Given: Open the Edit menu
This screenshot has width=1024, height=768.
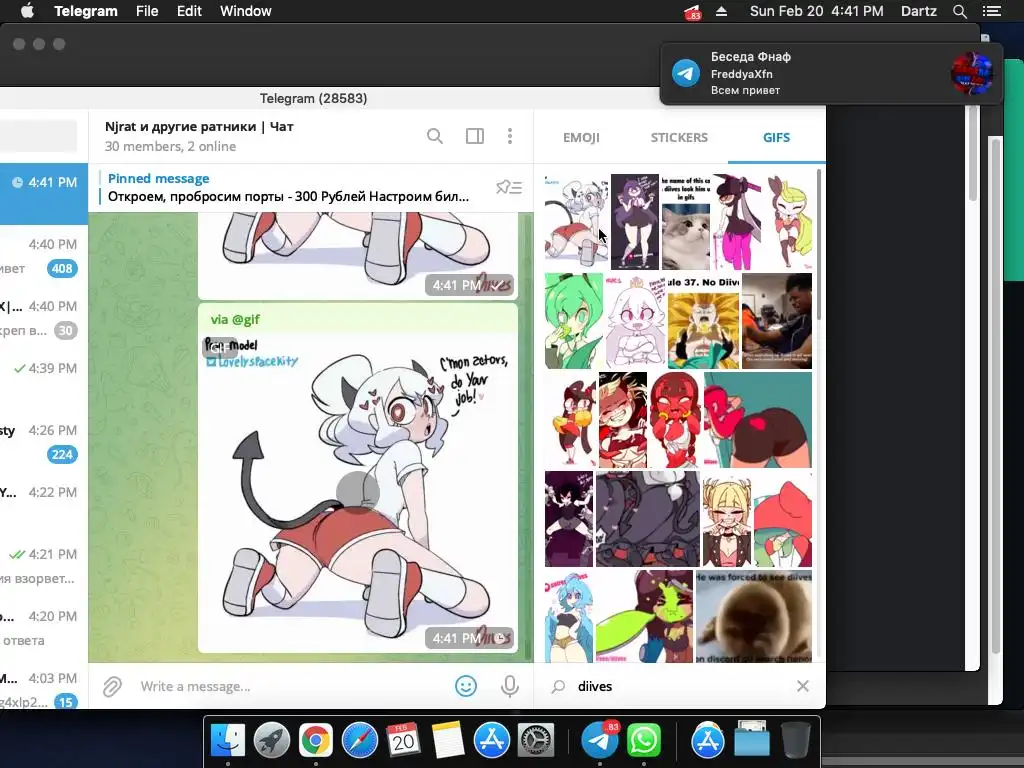Looking at the screenshot, I should coord(189,11).
